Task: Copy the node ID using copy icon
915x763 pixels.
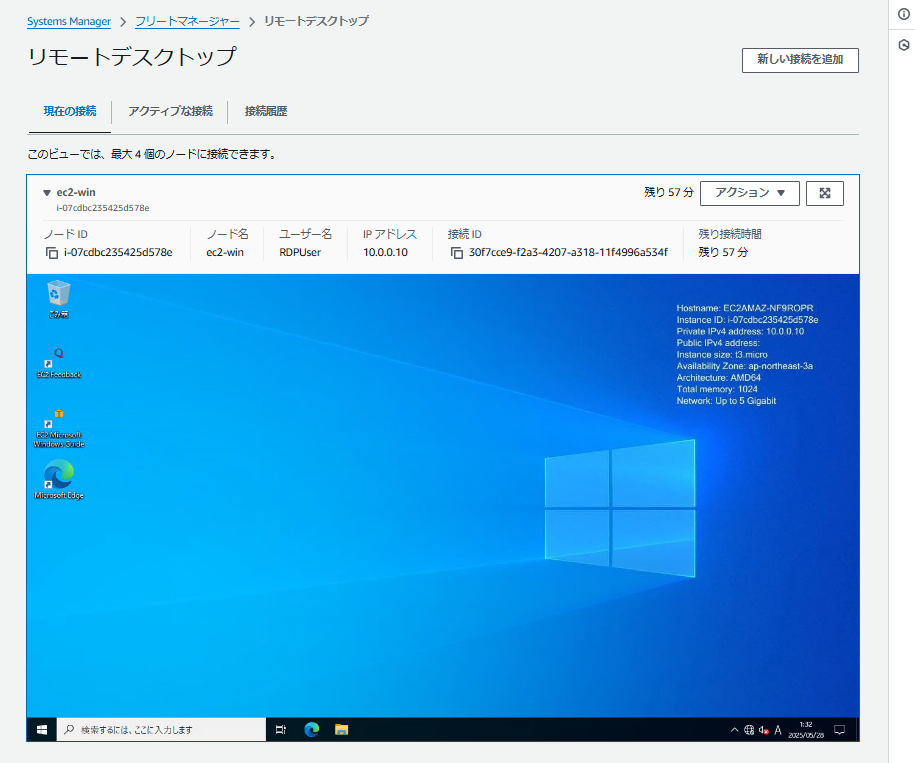Action: click(x=52, y=253)
